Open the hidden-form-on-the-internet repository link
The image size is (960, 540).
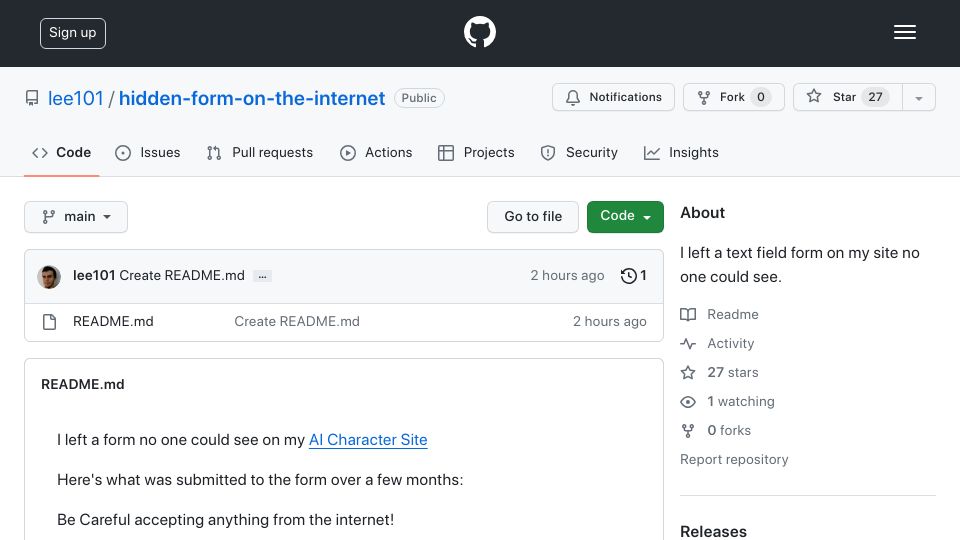pos(252,98)
